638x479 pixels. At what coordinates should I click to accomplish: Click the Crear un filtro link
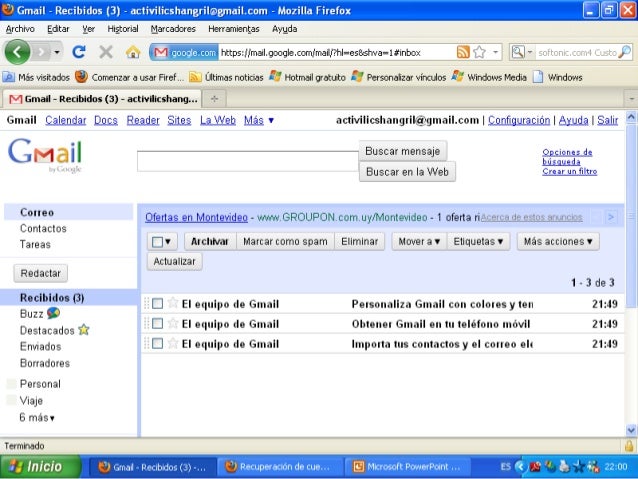[x=570, y=171]
